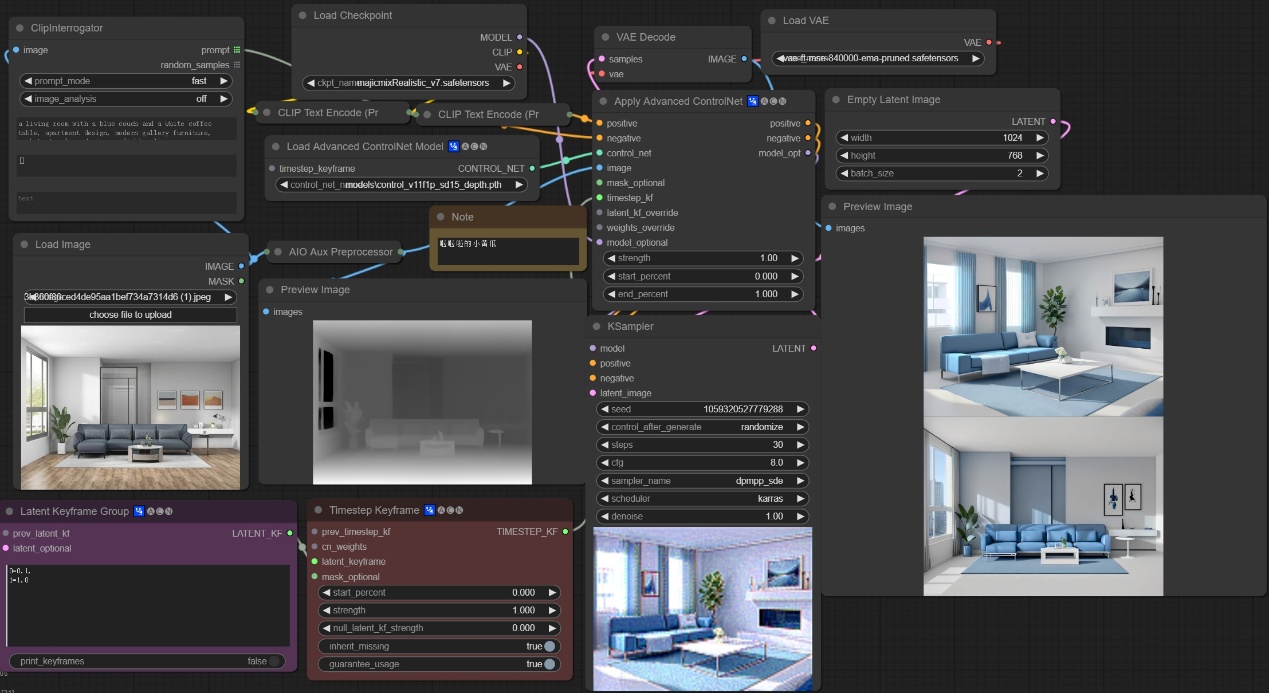The height and width of the screenshot is (693, 1269).
Task: Open the ckpt_name checkpoint selector
Action: [x=409, y=83]
